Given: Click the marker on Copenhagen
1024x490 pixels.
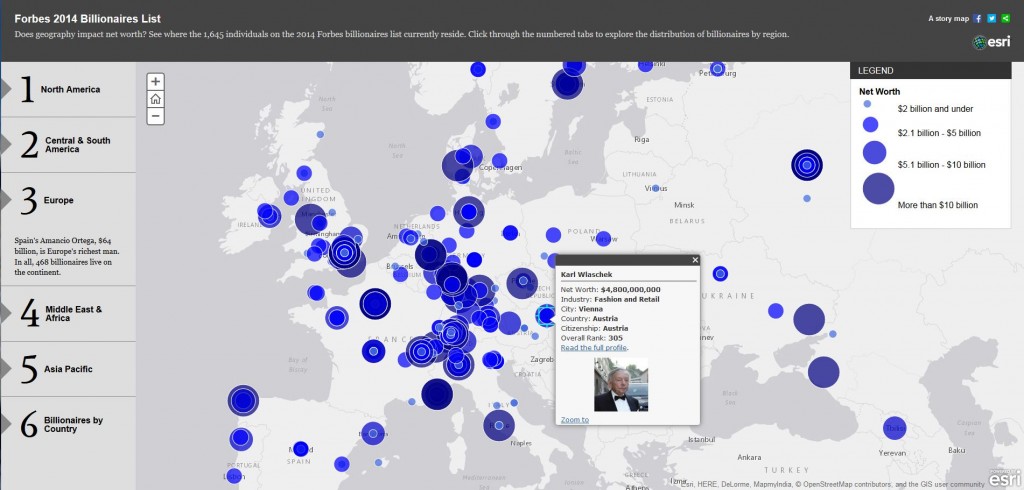Looking at the screenshot, I should click(x=500, y=161).
